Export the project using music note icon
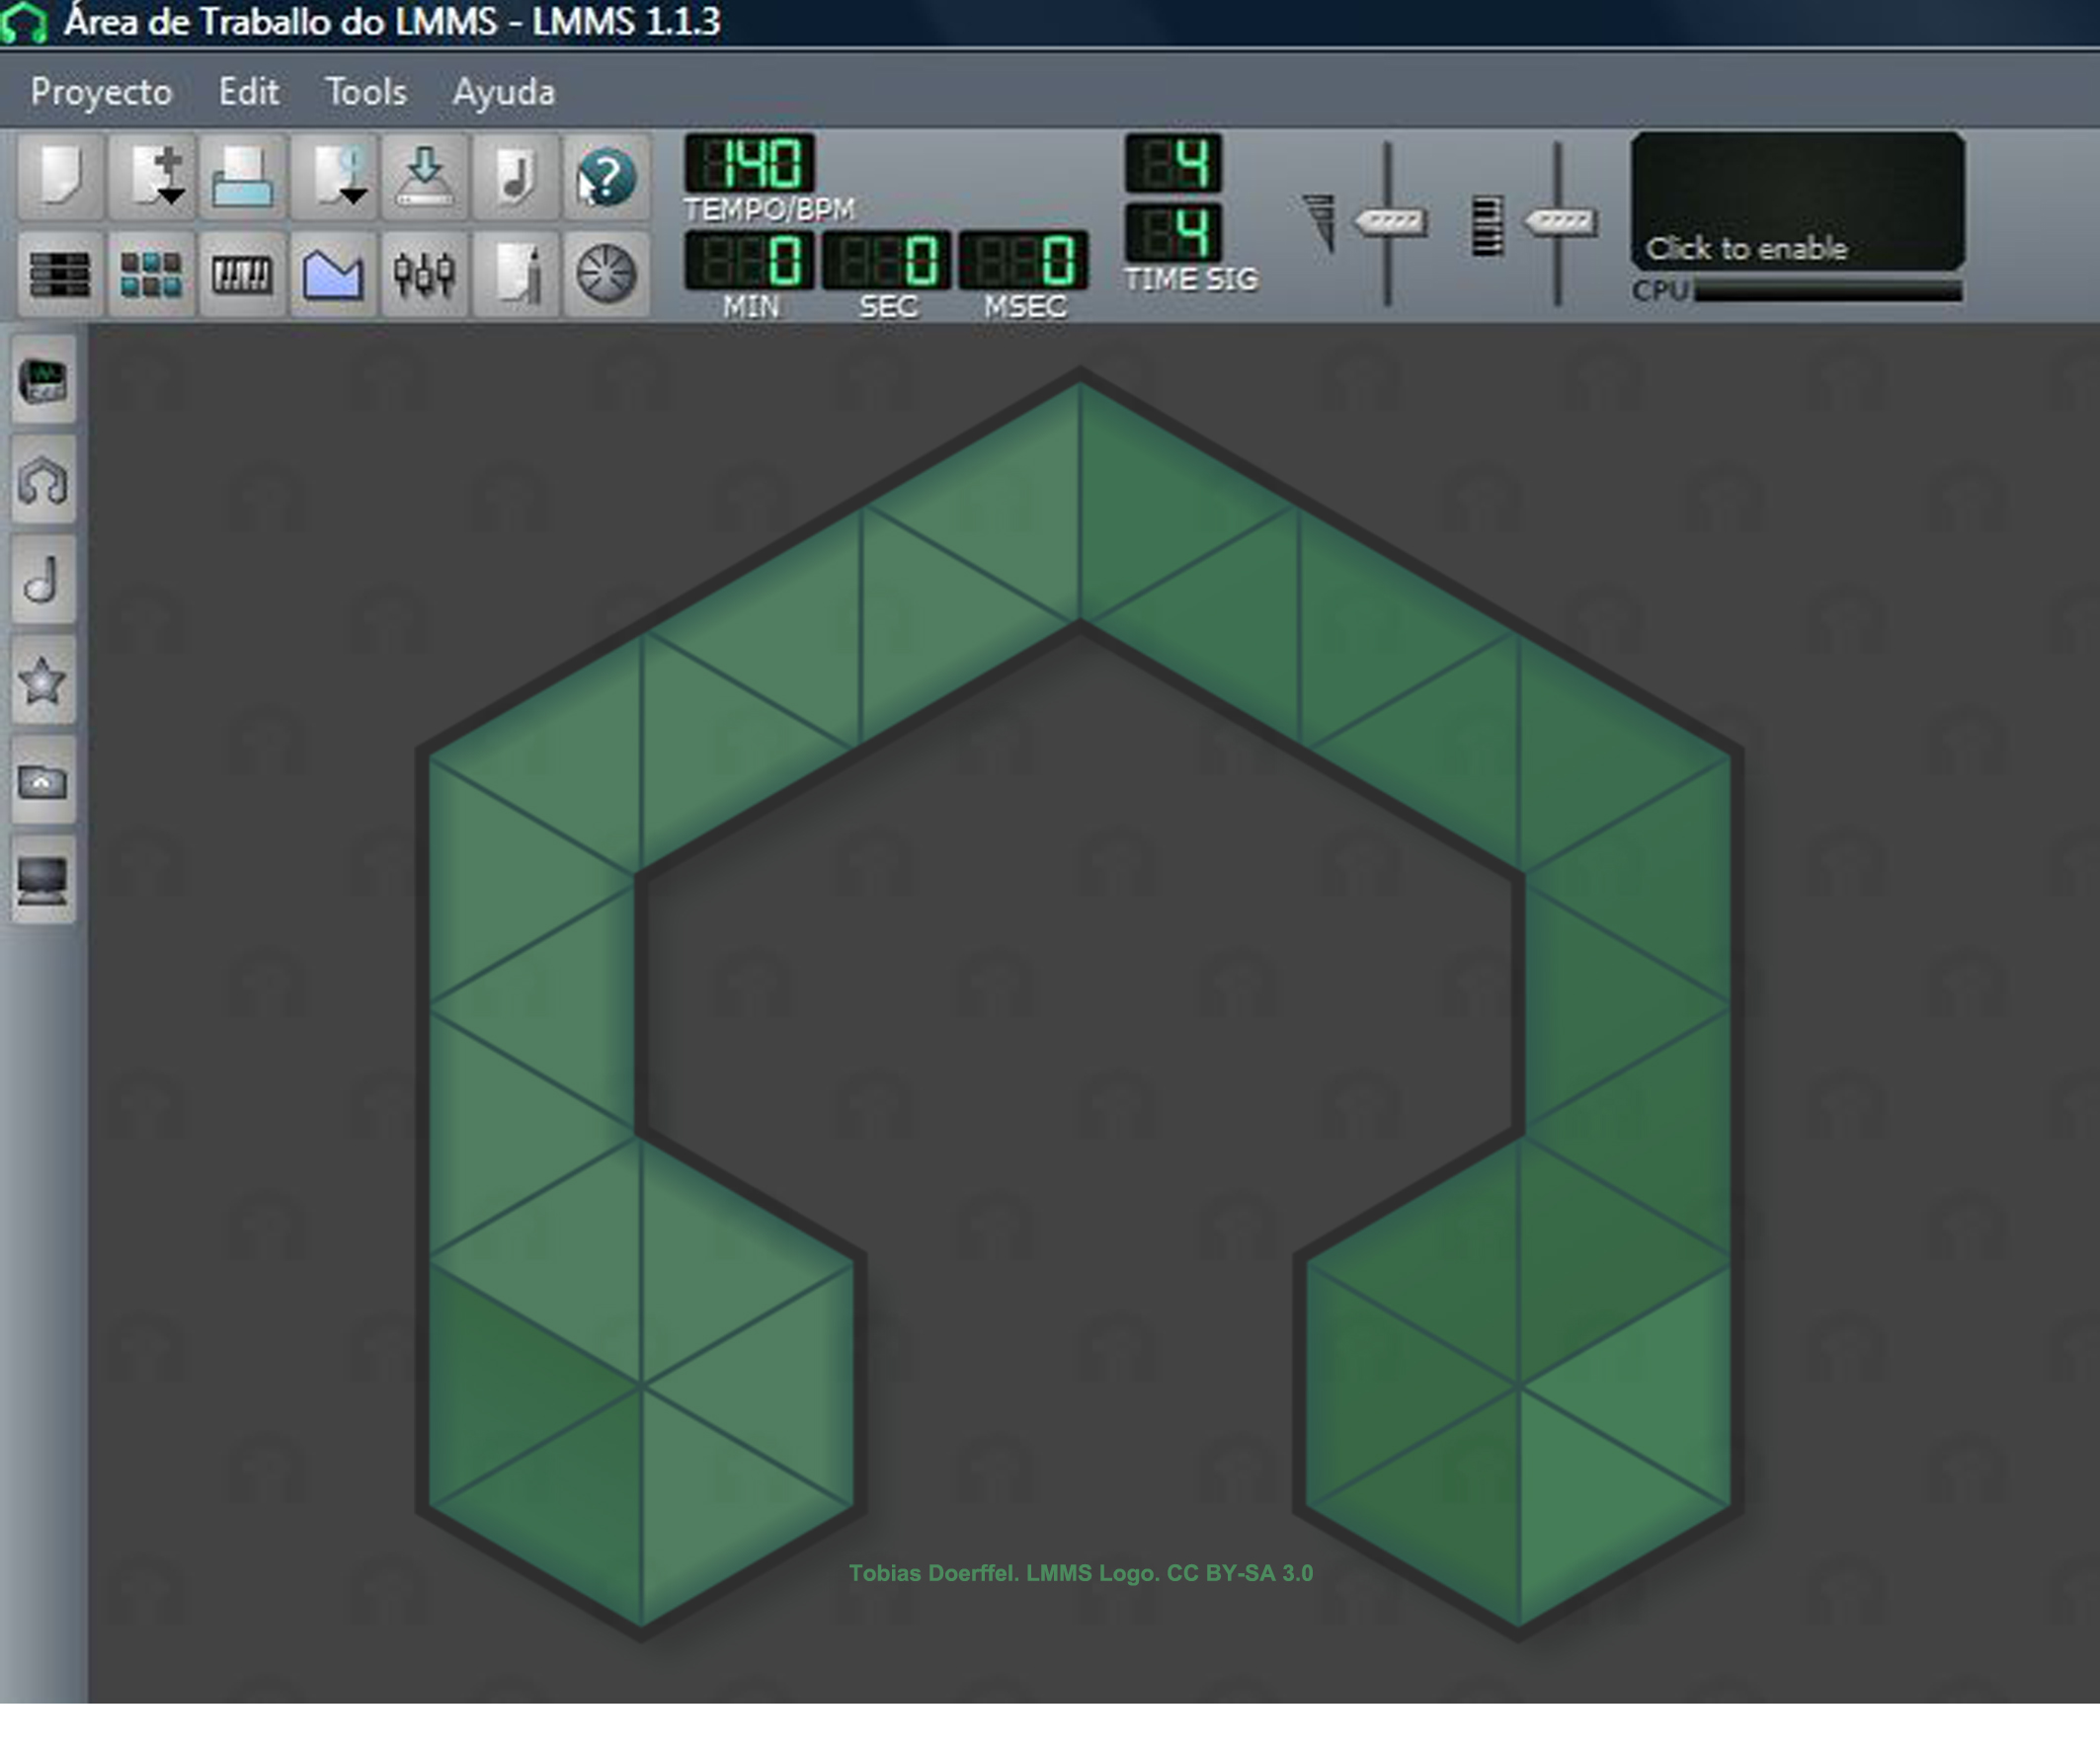The height and width of the screenshot is (1750, 2100). coord(515,177)
